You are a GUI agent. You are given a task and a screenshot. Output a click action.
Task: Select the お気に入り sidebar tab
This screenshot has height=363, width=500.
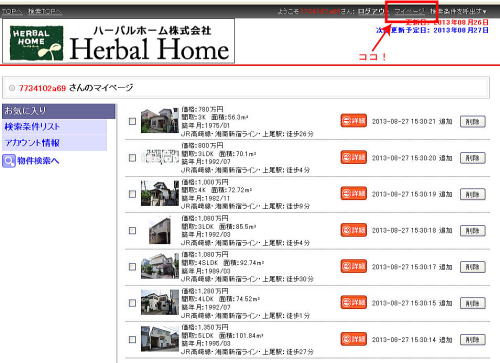click(59, 111)
